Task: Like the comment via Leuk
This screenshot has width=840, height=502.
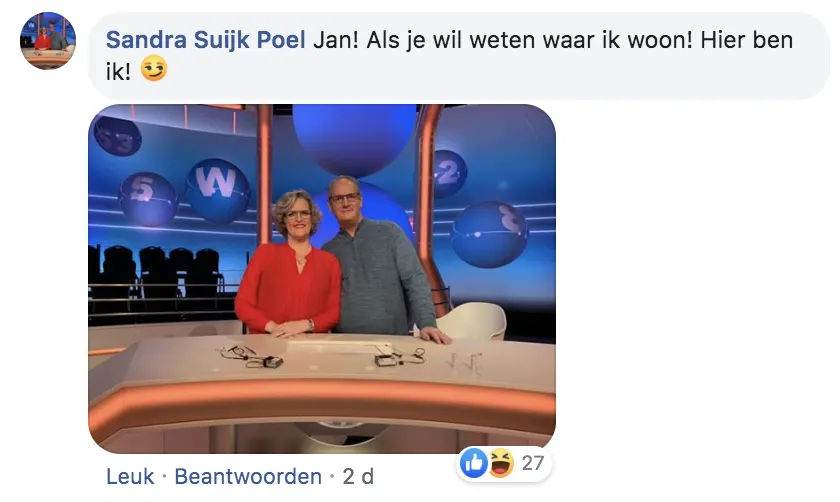Action: click(x=130, y=476)
